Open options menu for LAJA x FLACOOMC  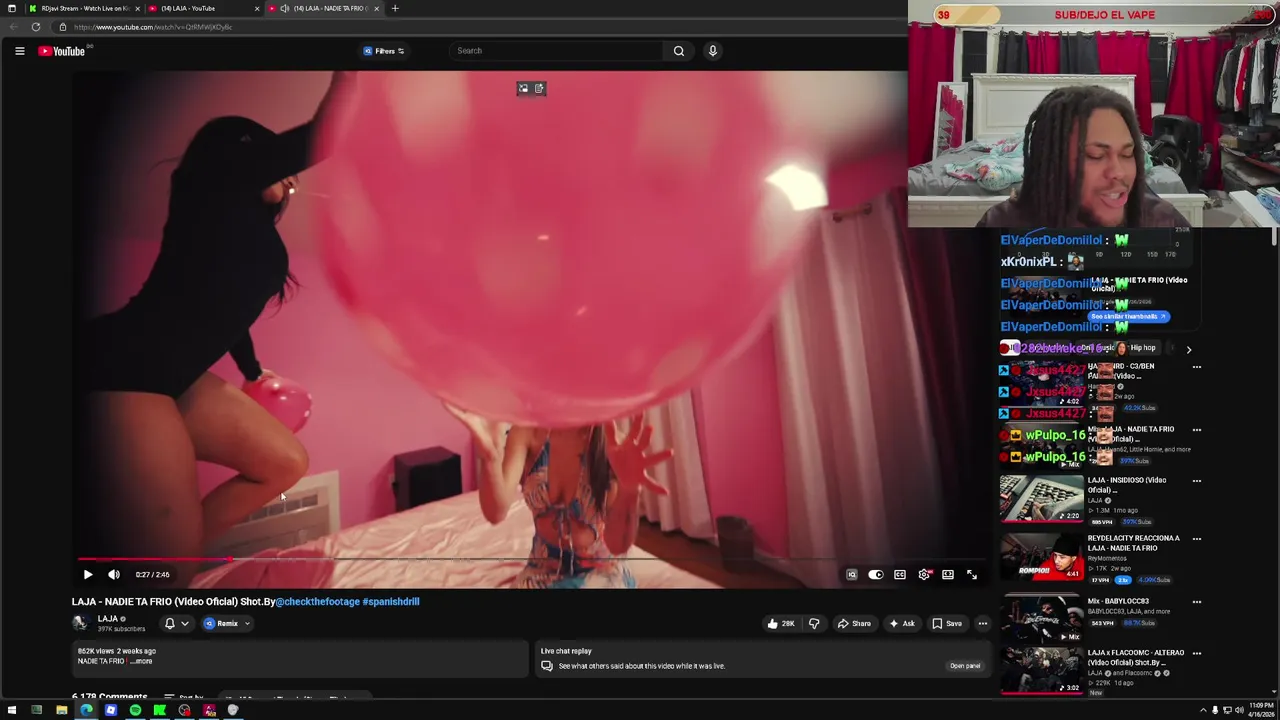coord(1196,653)
